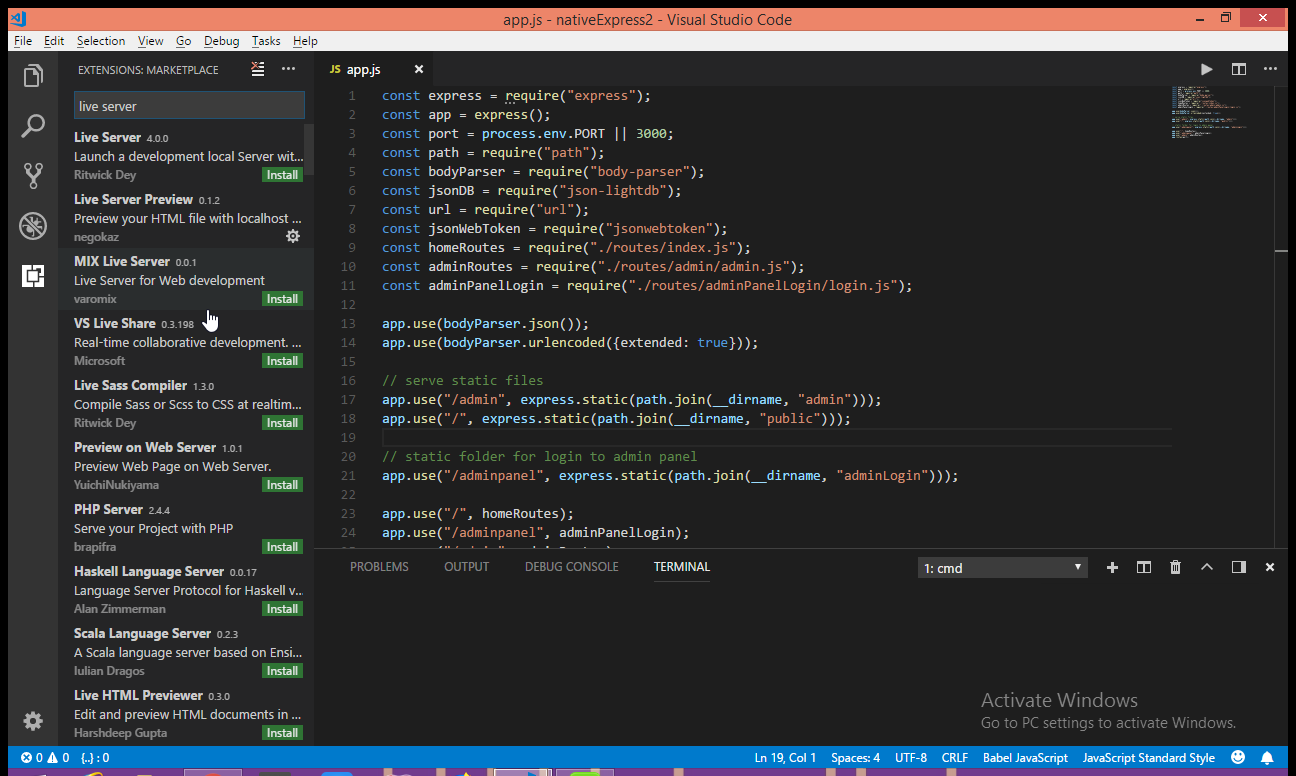1296x776 pixels.
Task: Open the File menu
Action: pyautogui.click(x=23, y=41)
